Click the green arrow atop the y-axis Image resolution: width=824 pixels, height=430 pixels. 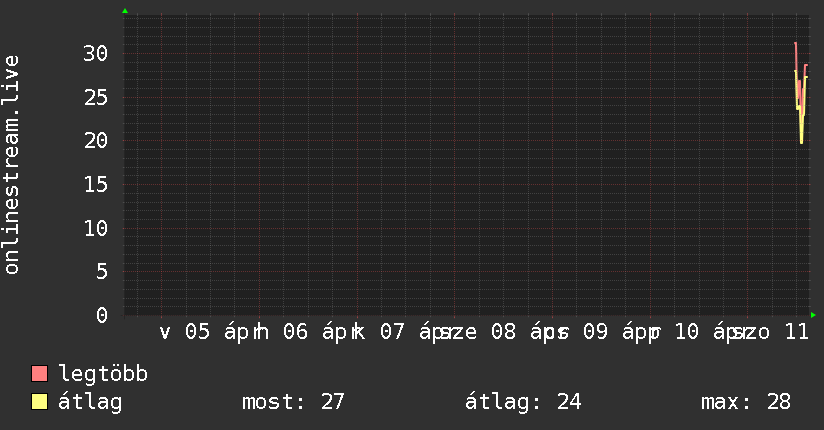[x=124, y=11]
